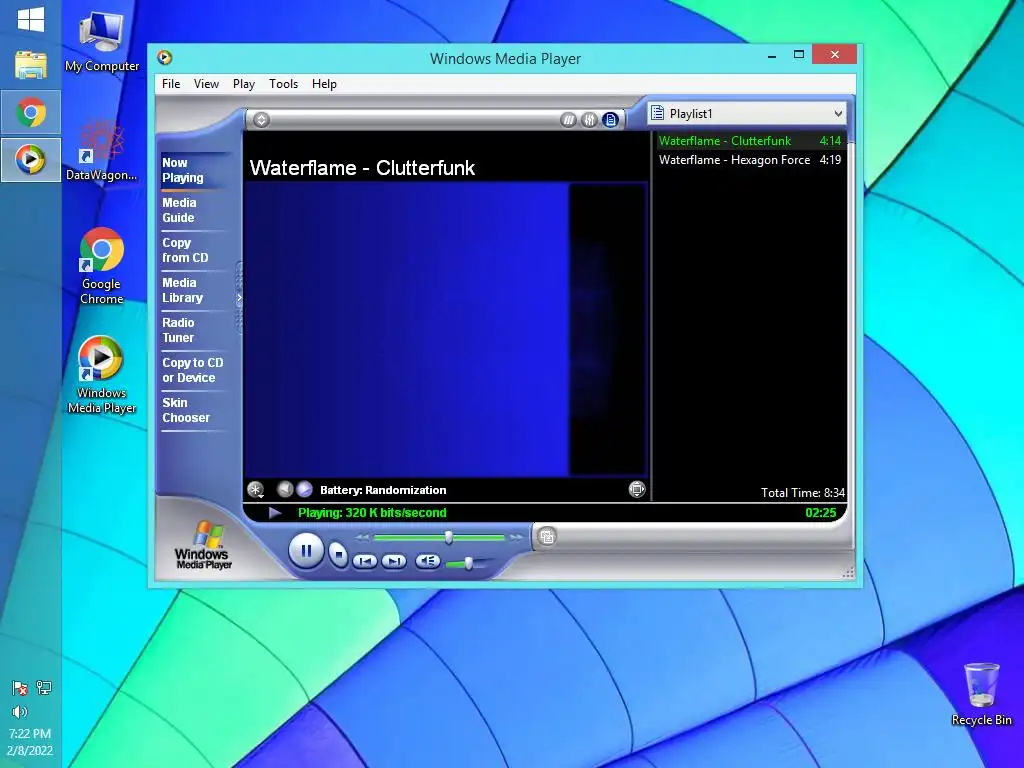The width and height of the screenshot is (1024, 768).
Task: Click the play status indicator triangle
Action: 275,513
